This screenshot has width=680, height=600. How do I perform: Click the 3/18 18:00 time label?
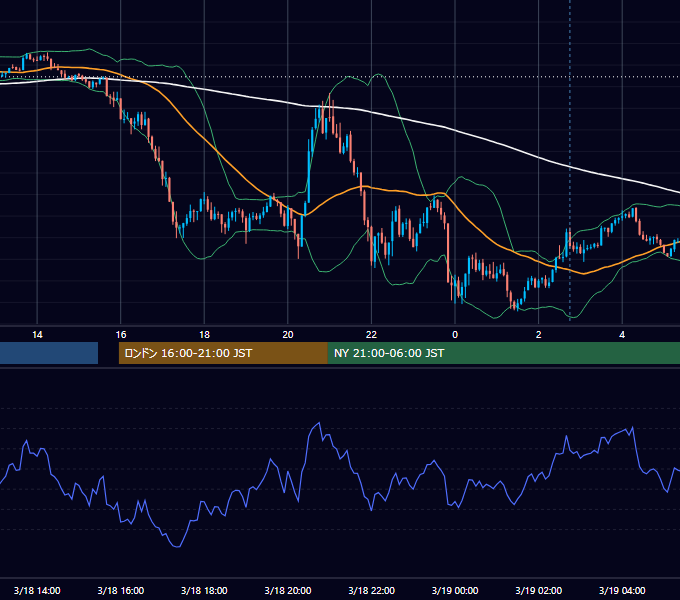[204, 590]
